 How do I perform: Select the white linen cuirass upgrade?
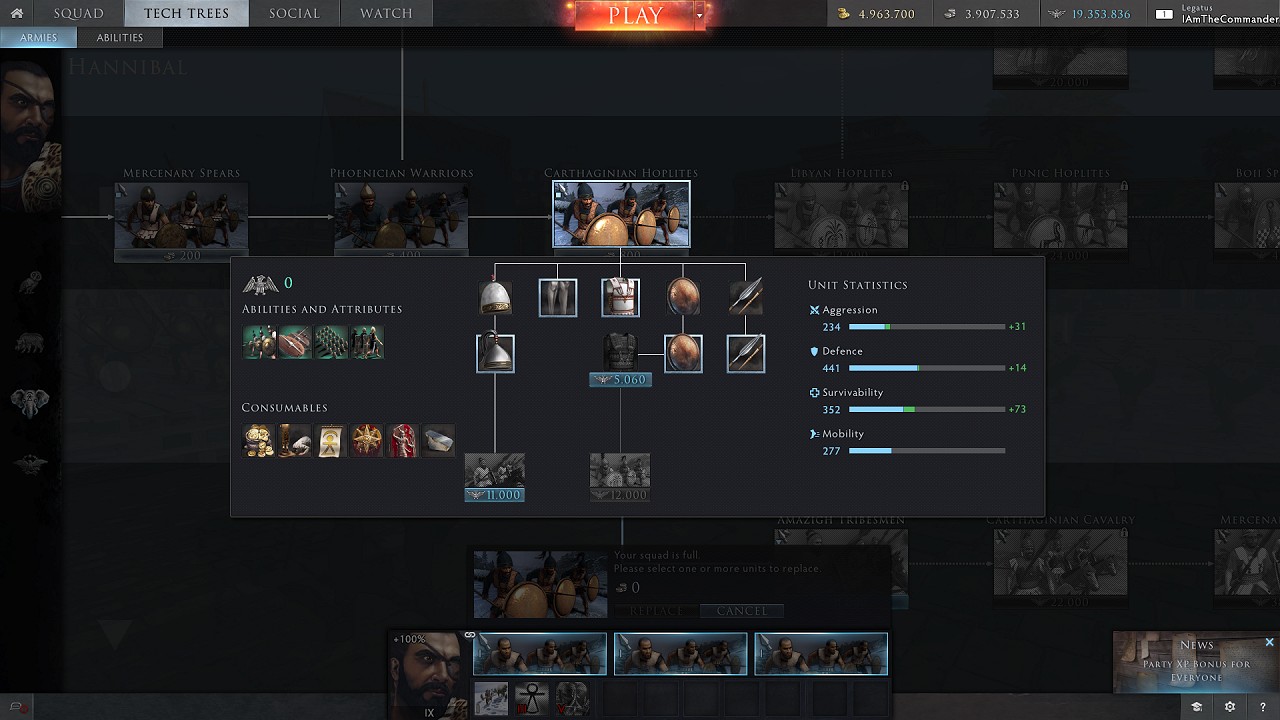point(620,298)
